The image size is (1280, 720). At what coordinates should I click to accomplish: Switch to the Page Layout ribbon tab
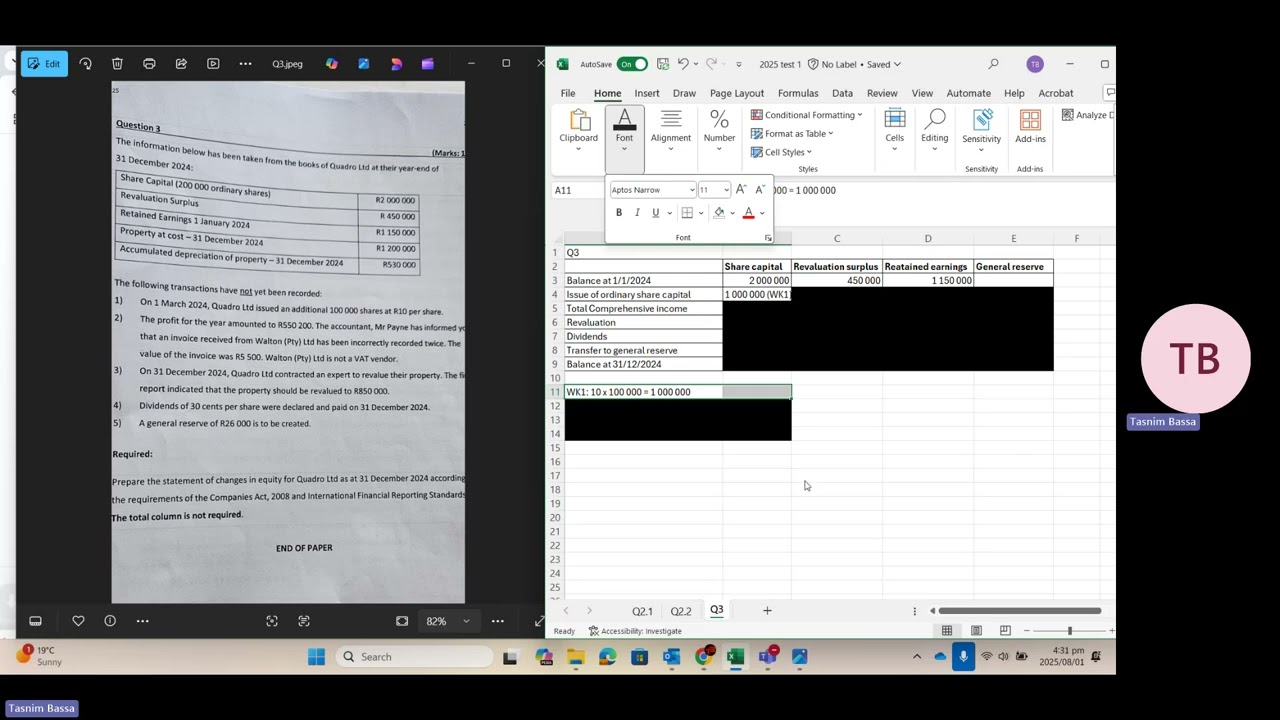click(737, 93)
